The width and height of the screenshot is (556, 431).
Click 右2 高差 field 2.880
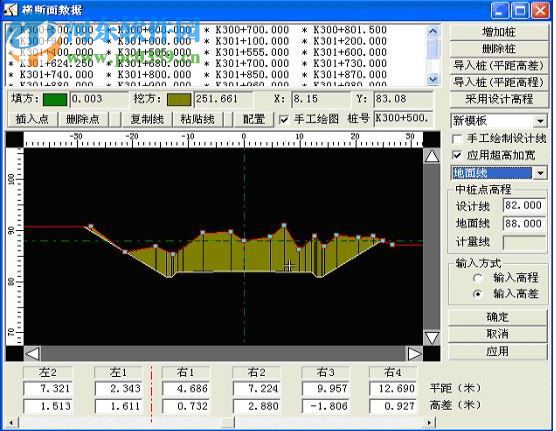point(257,406)
